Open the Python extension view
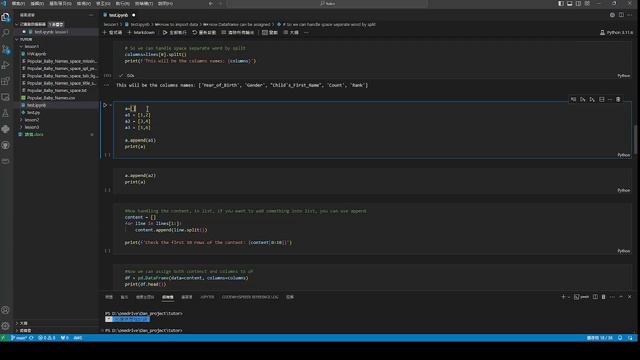Image resolution: width=640 pixels, height=360 pixels. click(6, 129)
